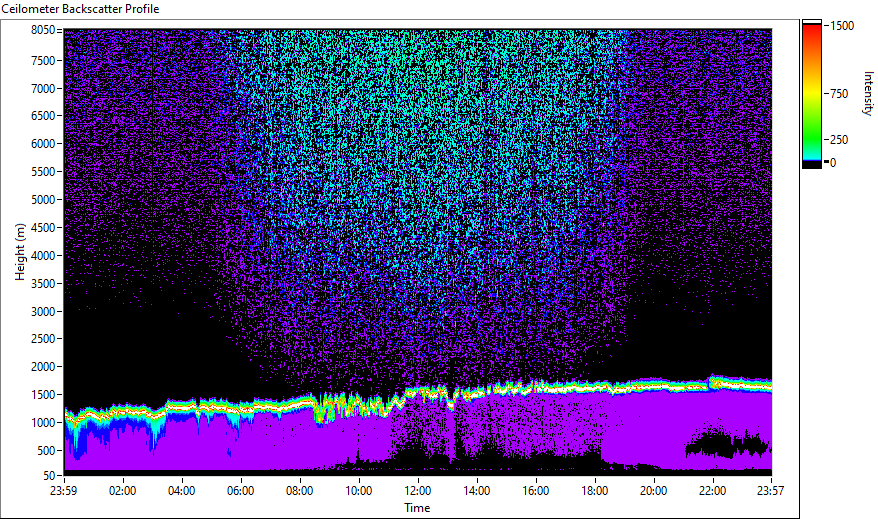The image size is (878, 519).
Task: Click the 2500 height axis tick label
Action: (43, 339)
